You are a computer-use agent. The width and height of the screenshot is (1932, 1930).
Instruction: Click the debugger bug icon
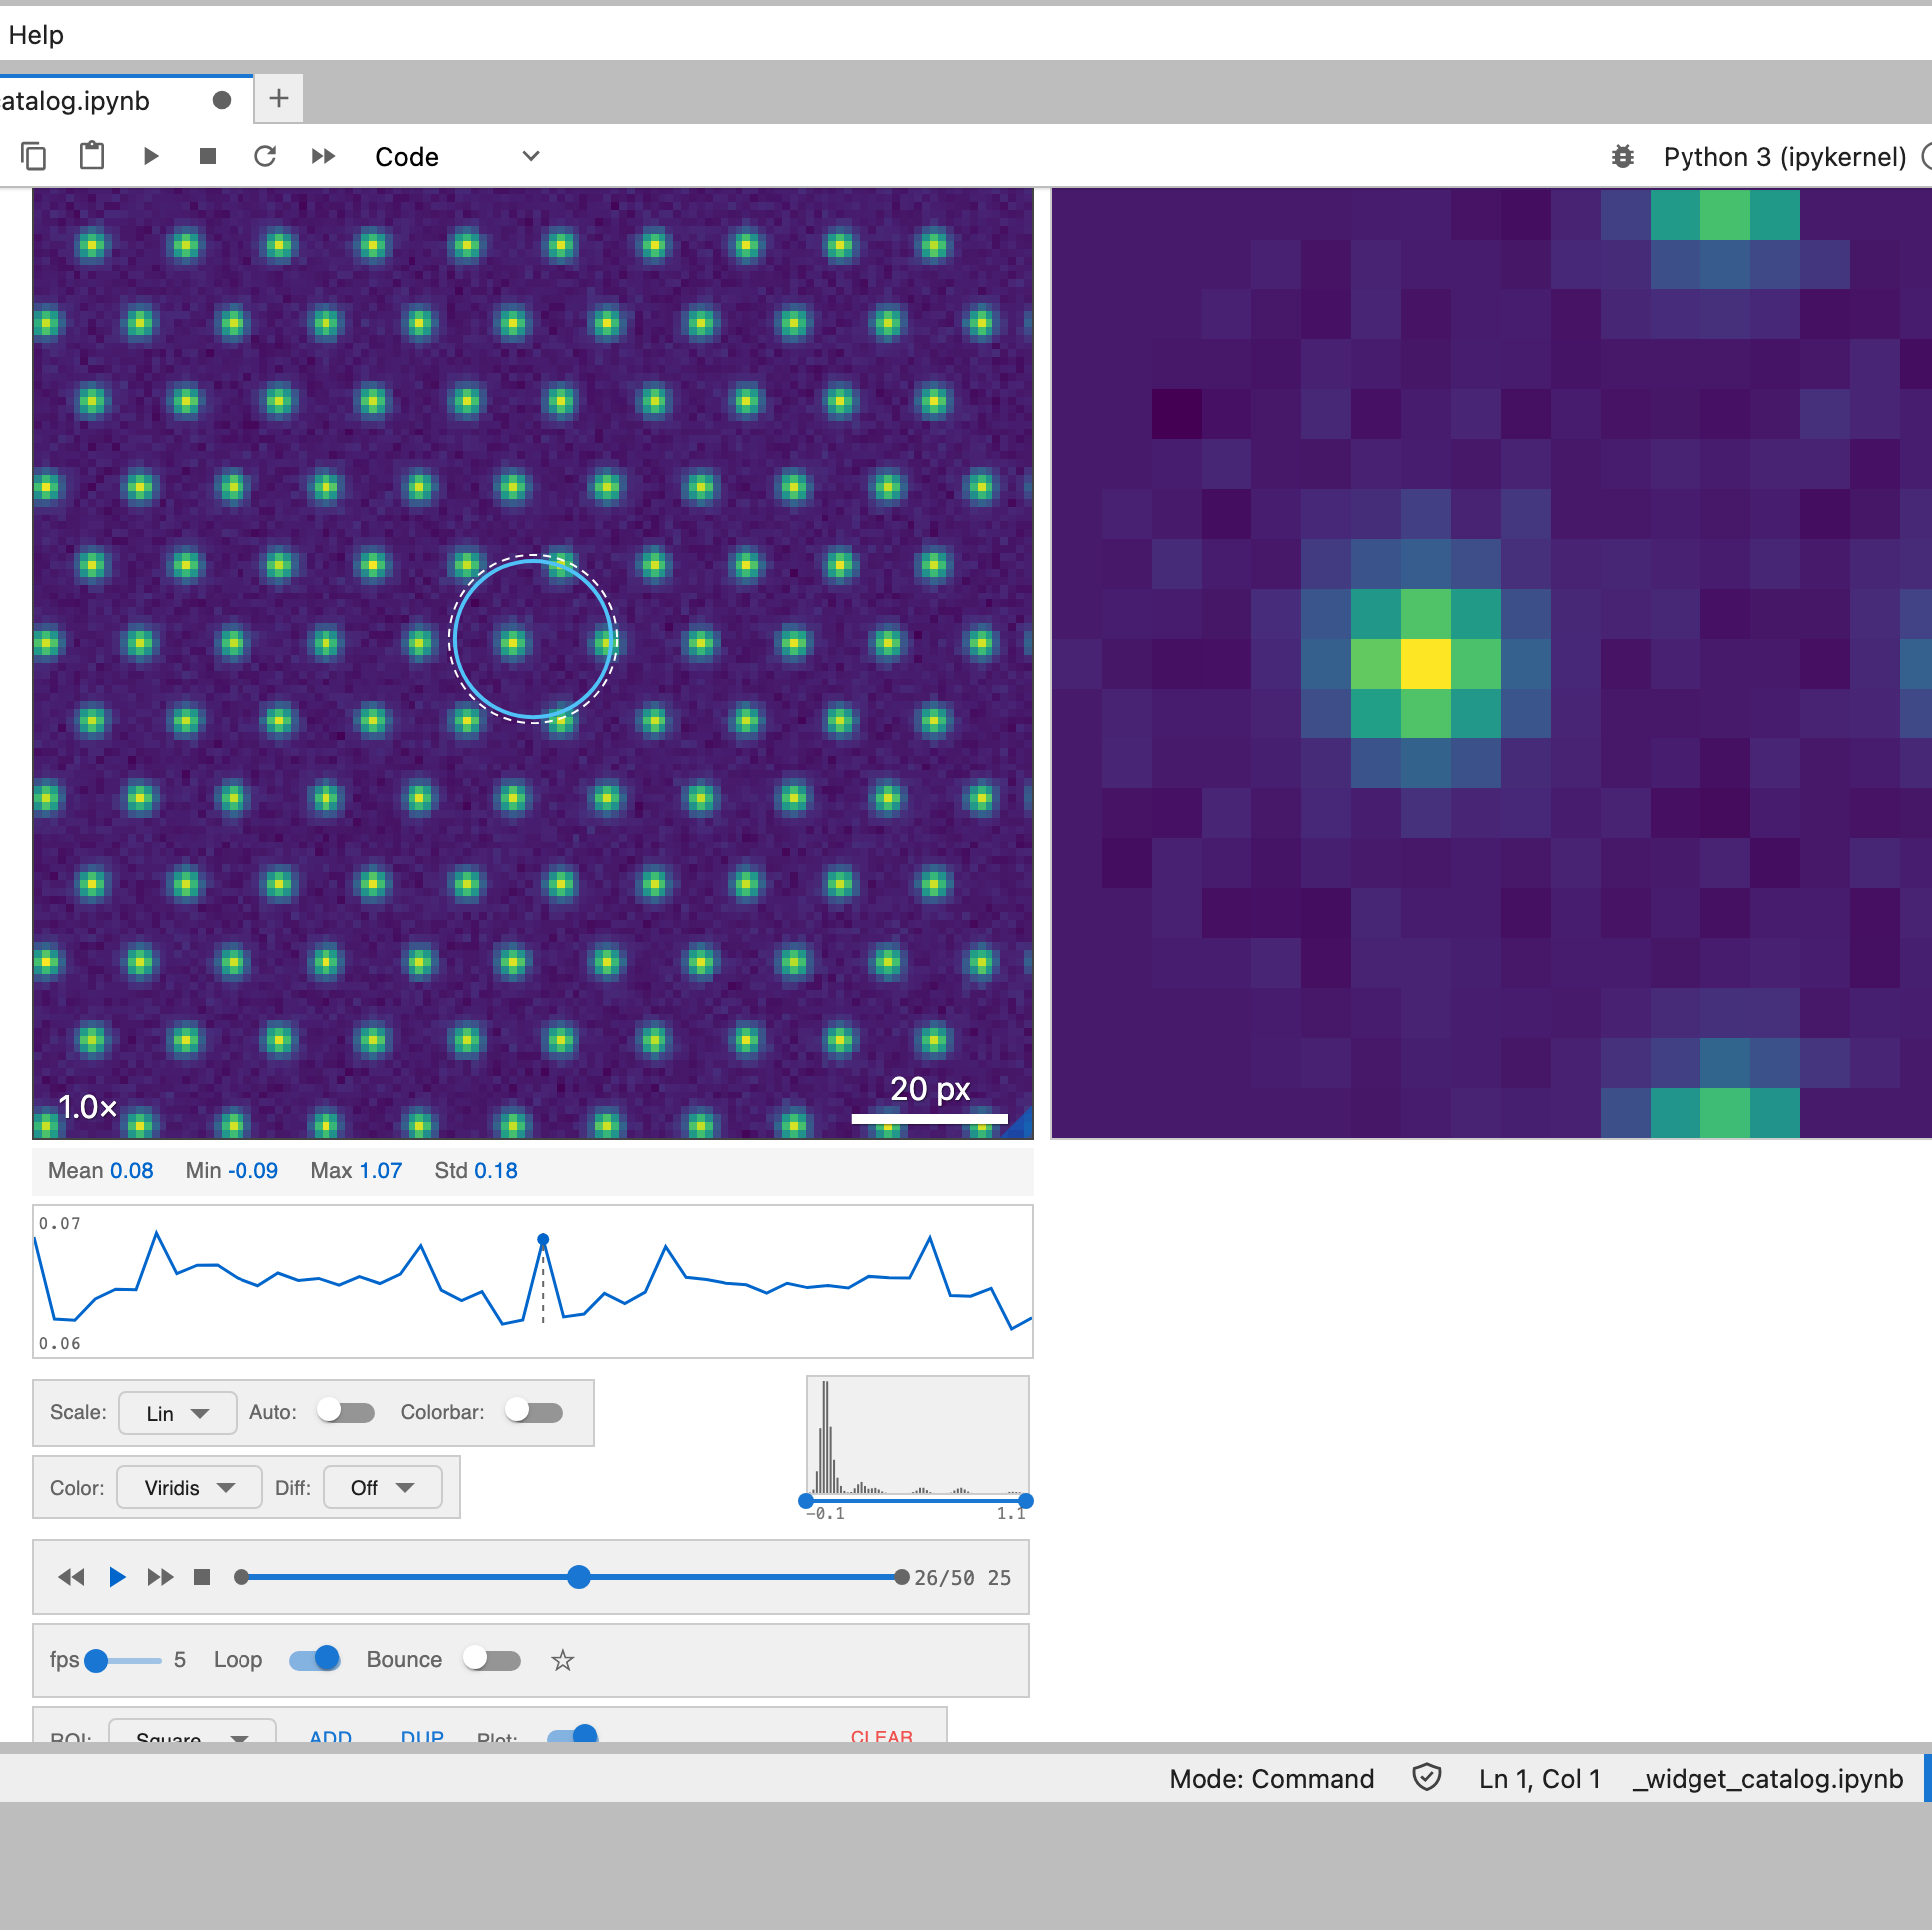(1622, 157)
